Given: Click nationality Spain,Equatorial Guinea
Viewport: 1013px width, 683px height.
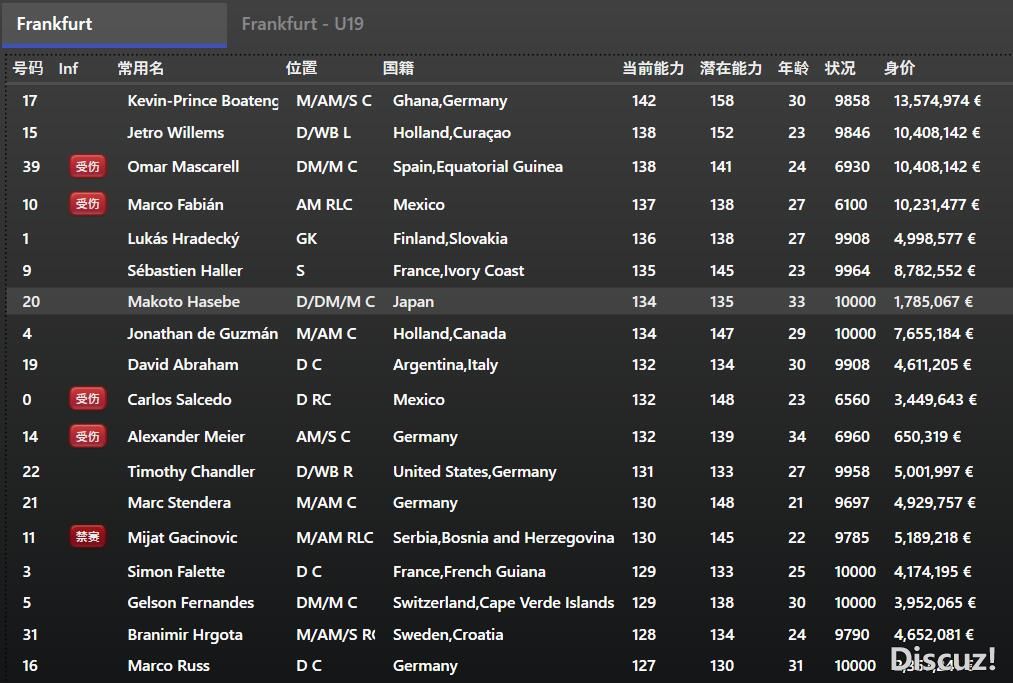Looking at the screenshot, I should (477, 167).
